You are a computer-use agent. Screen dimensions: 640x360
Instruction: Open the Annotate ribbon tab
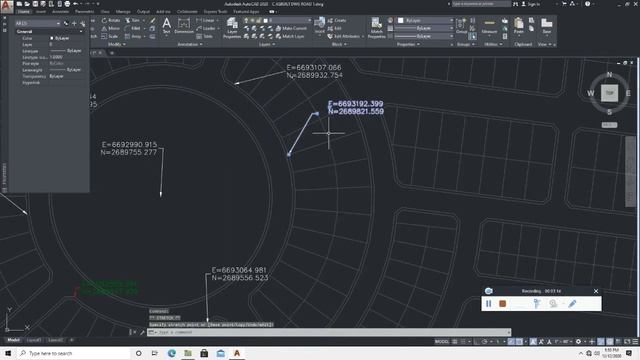coord(60,12)
